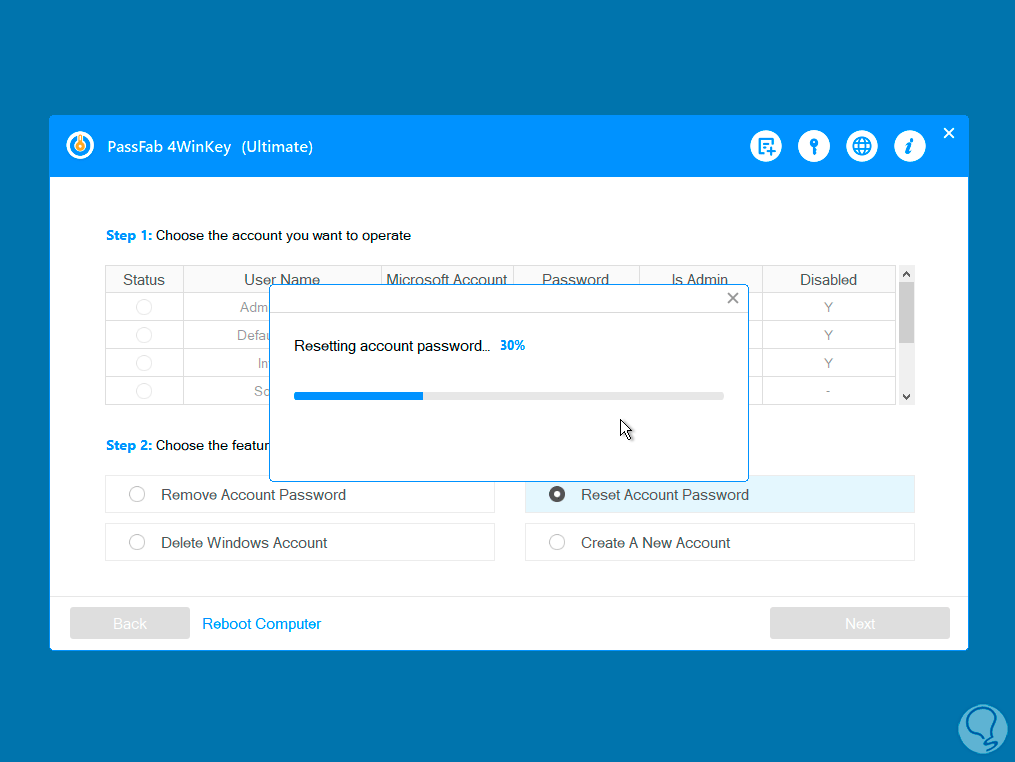
Task: Click the Step 2 label text
Action: pyautogui.click(x=129, y=445)
